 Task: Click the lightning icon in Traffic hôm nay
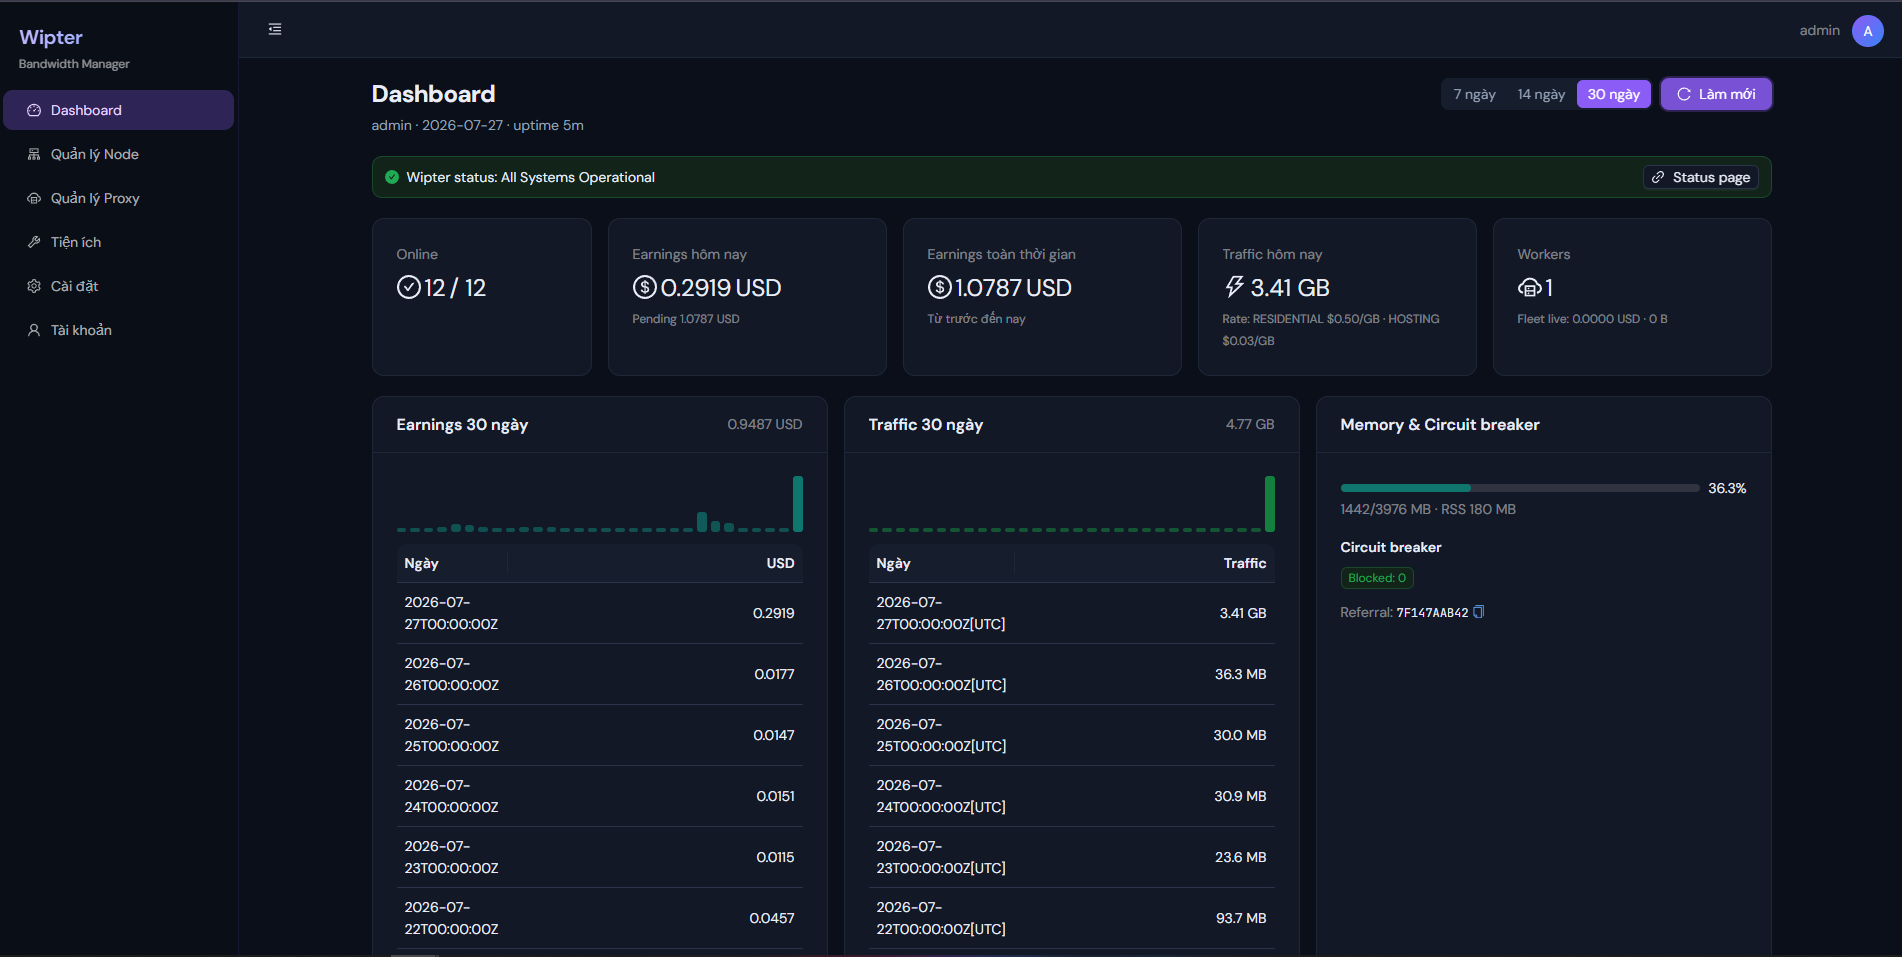click(1234, 287)
